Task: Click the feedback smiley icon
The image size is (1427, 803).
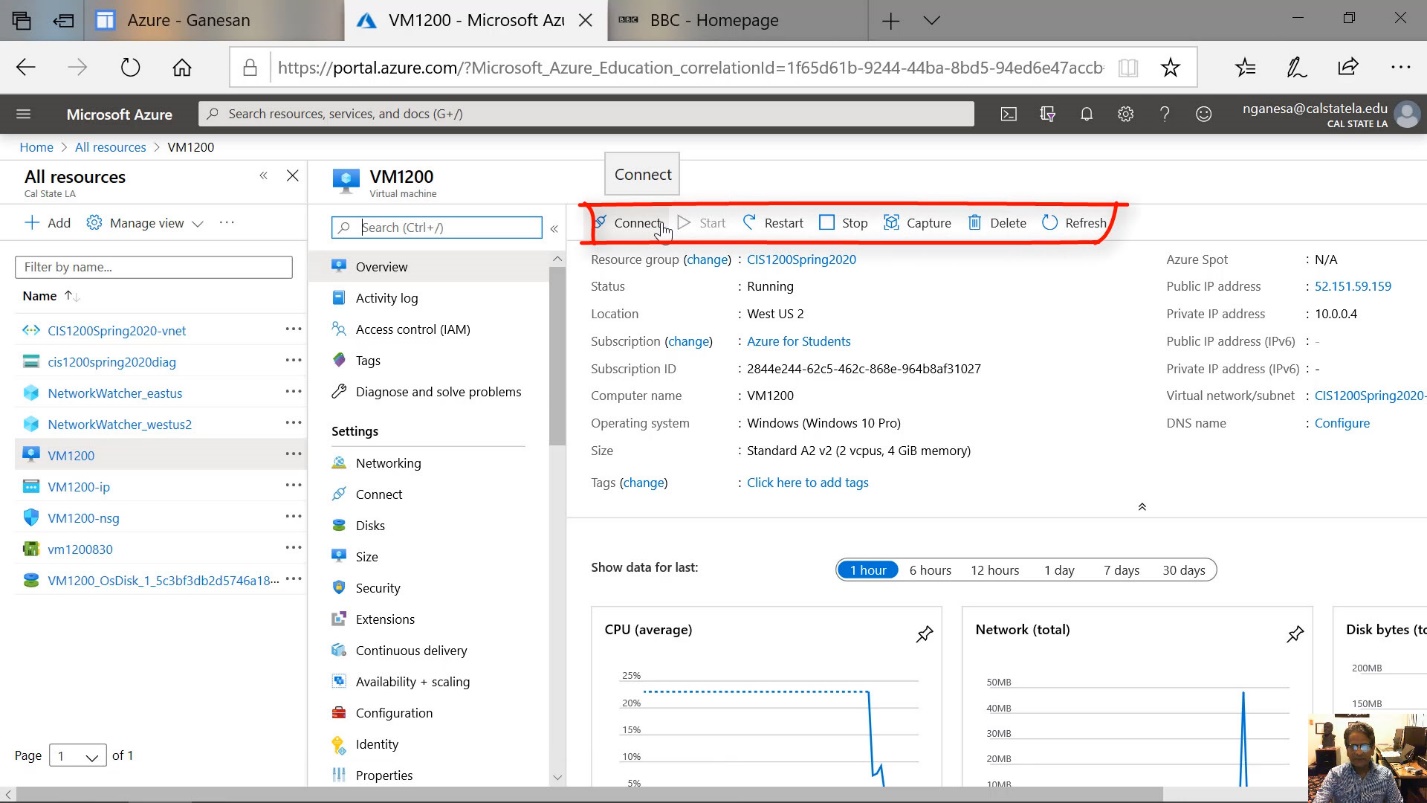Action: (x=1204, y=114)
